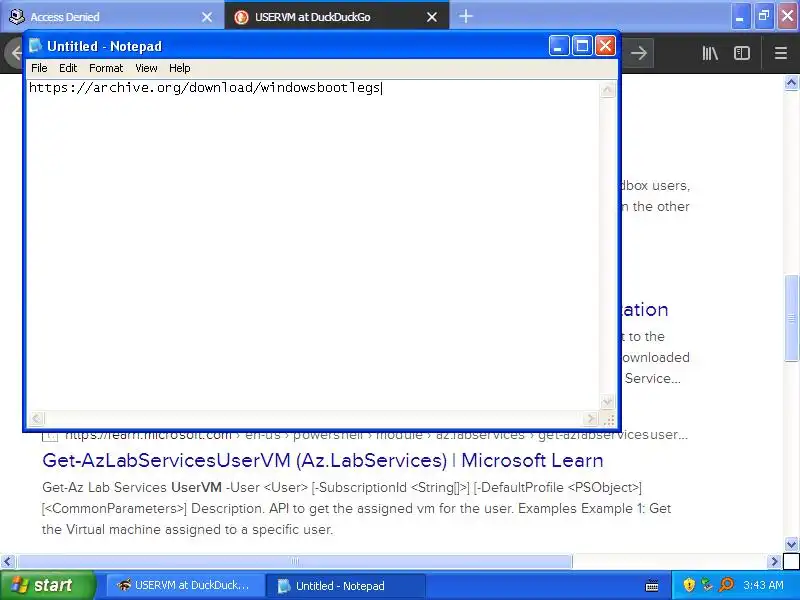This screenshot has width=800, height=600.
Task: Click the partially visible 'ation' result link
Action: (645, 310)
